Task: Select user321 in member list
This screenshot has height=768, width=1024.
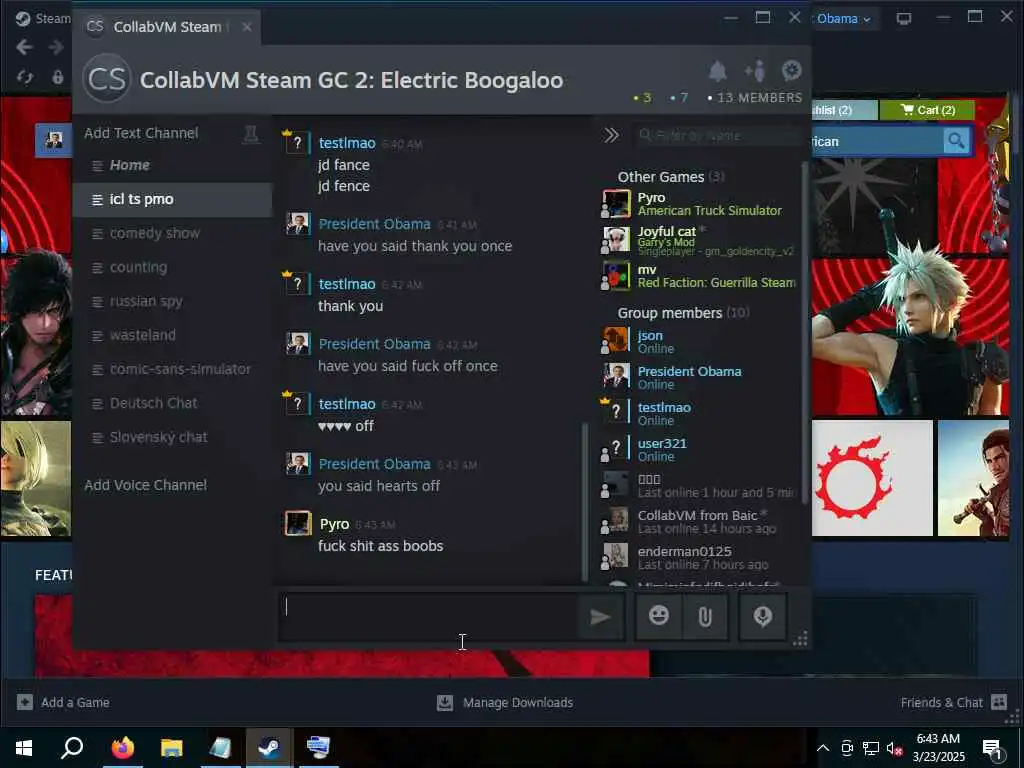Action: click(x=699, y=449)
